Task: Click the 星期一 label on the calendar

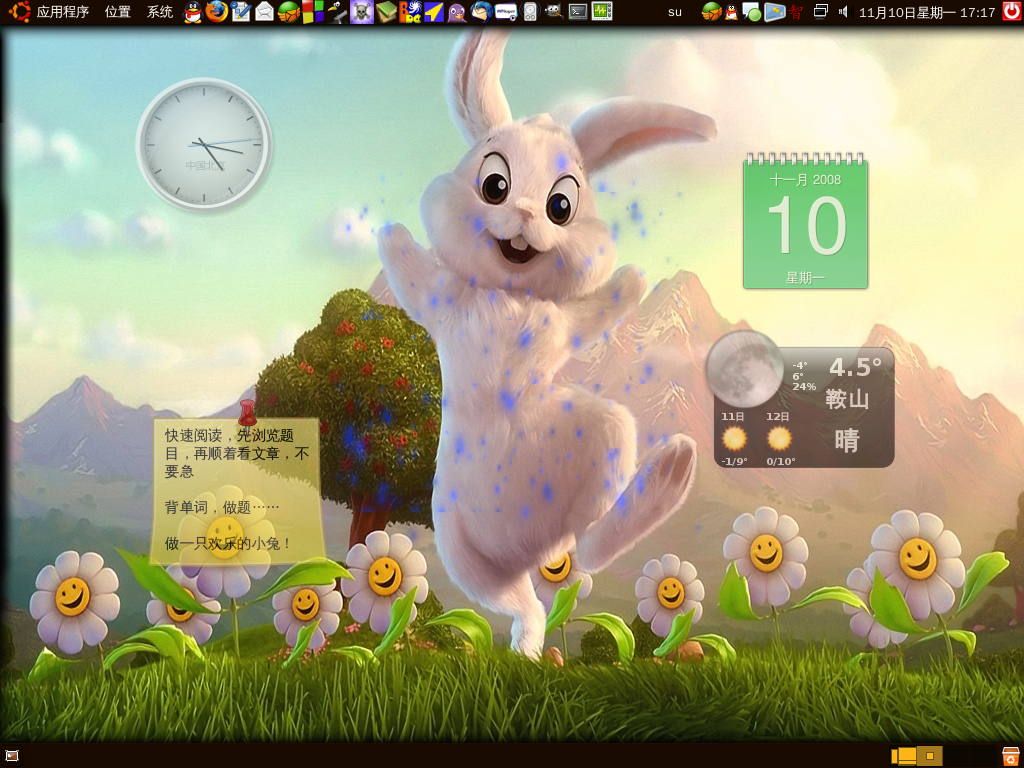Action: click(x=805, y=278)
